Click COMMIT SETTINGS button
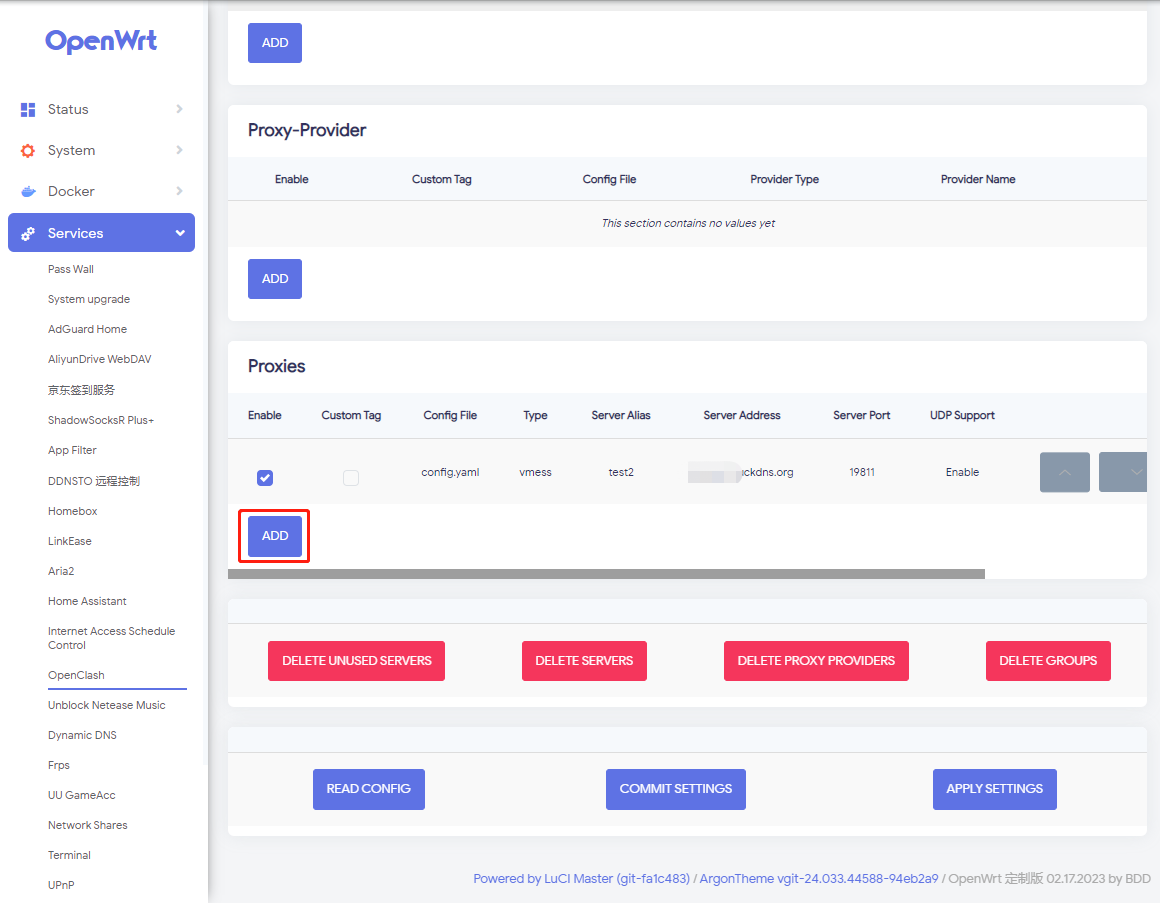The image size is (1160, 903). point(675,789)
